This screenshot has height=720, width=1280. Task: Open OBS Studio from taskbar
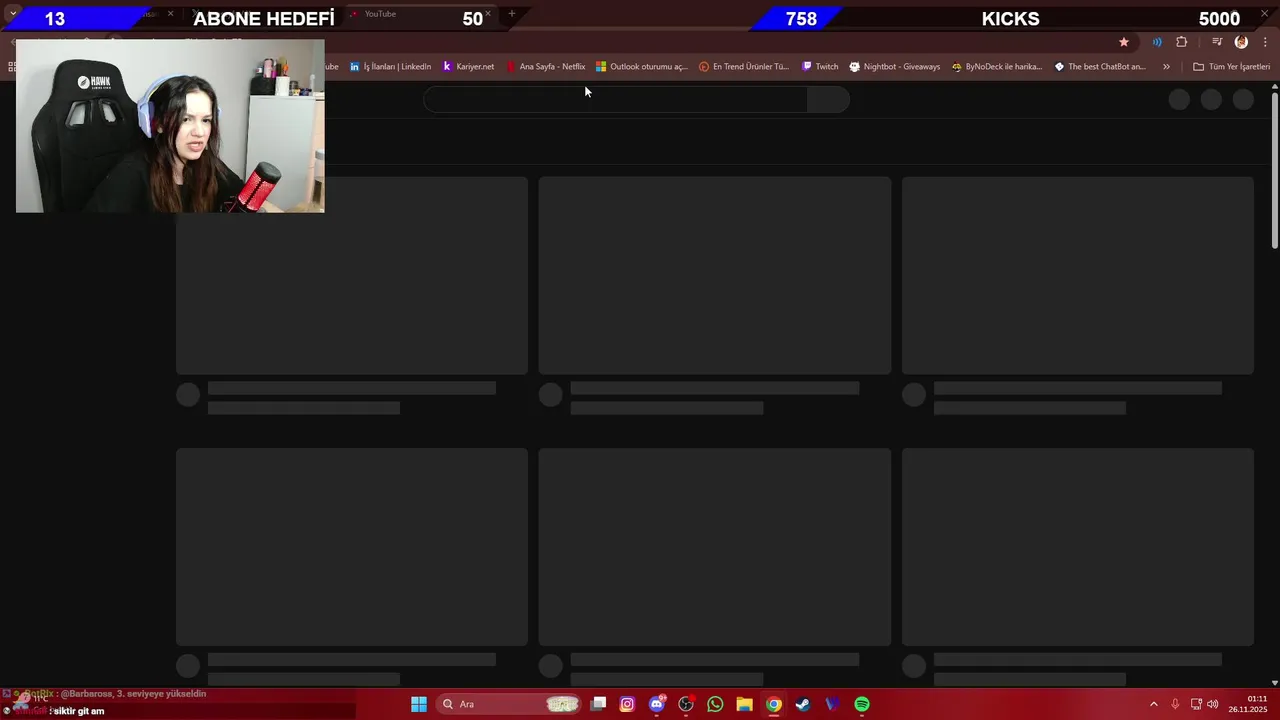click(x=686, y=704)
